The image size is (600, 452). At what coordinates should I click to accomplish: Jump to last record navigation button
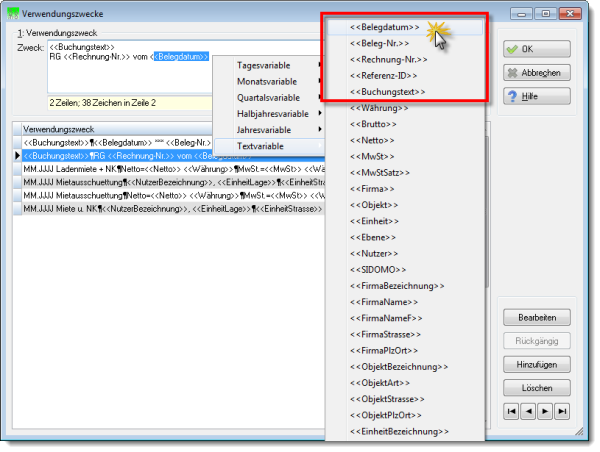[562, 411]
